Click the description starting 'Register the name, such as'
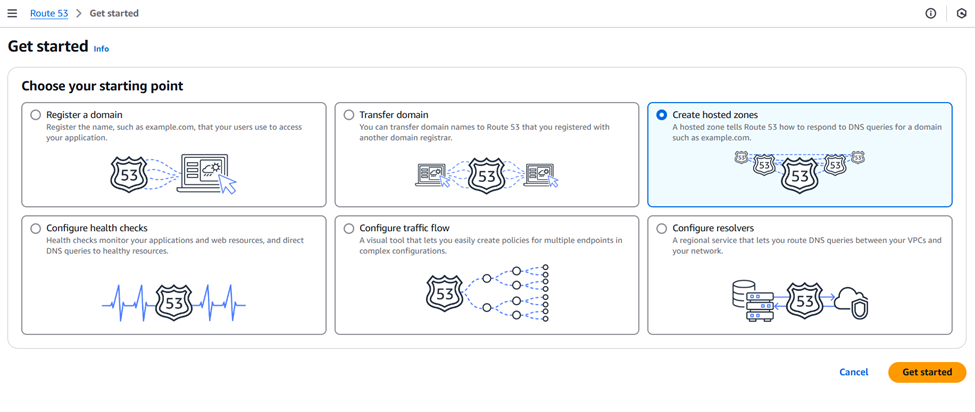Image resolution: width=975 pixels, height=412 pixels. pos(174,132)
